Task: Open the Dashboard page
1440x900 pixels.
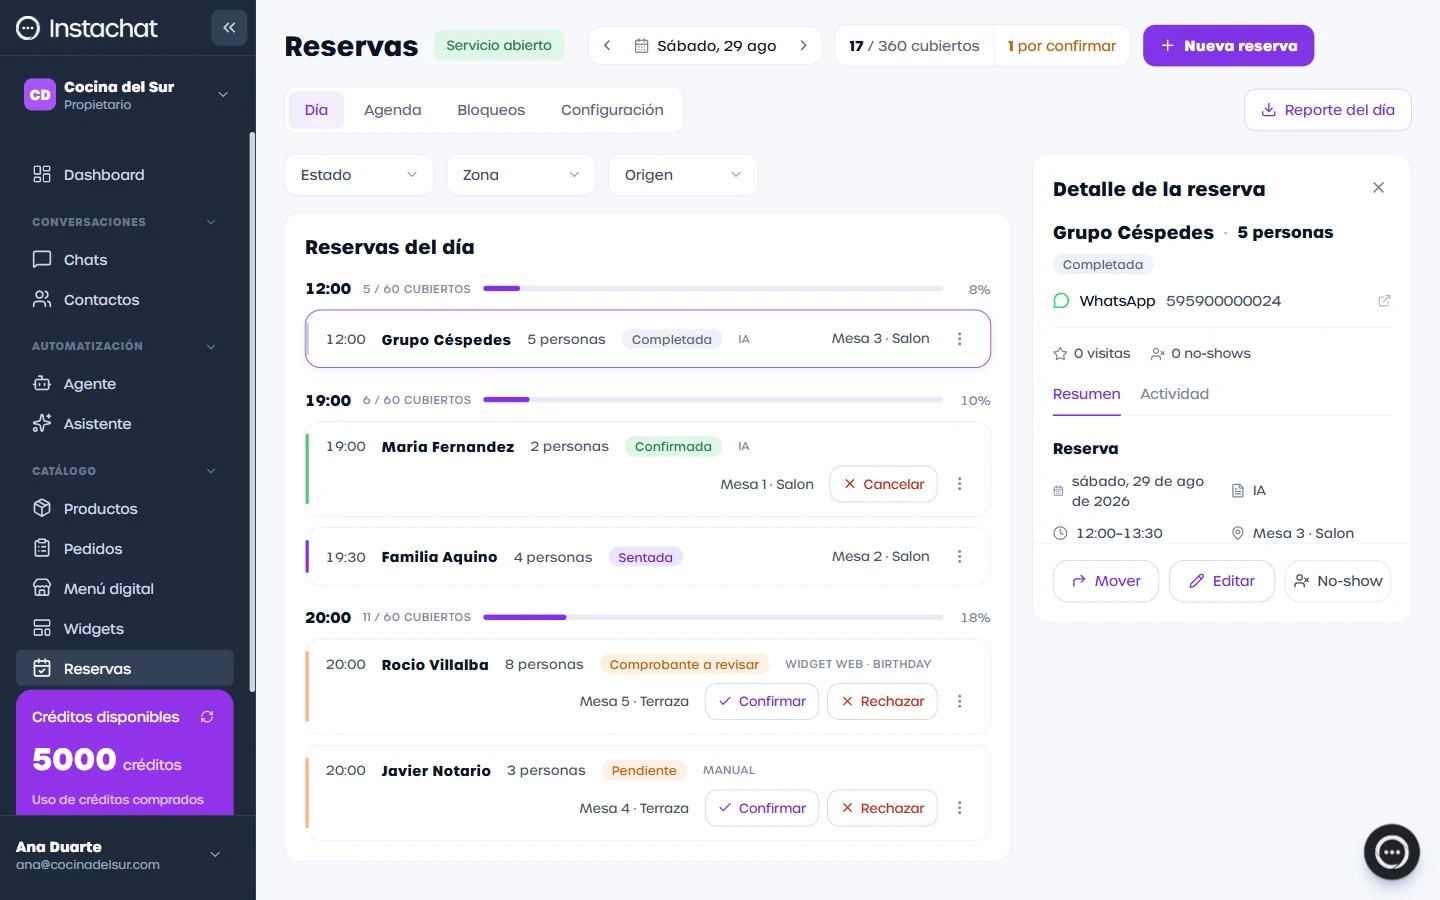Action: point(125,175)
